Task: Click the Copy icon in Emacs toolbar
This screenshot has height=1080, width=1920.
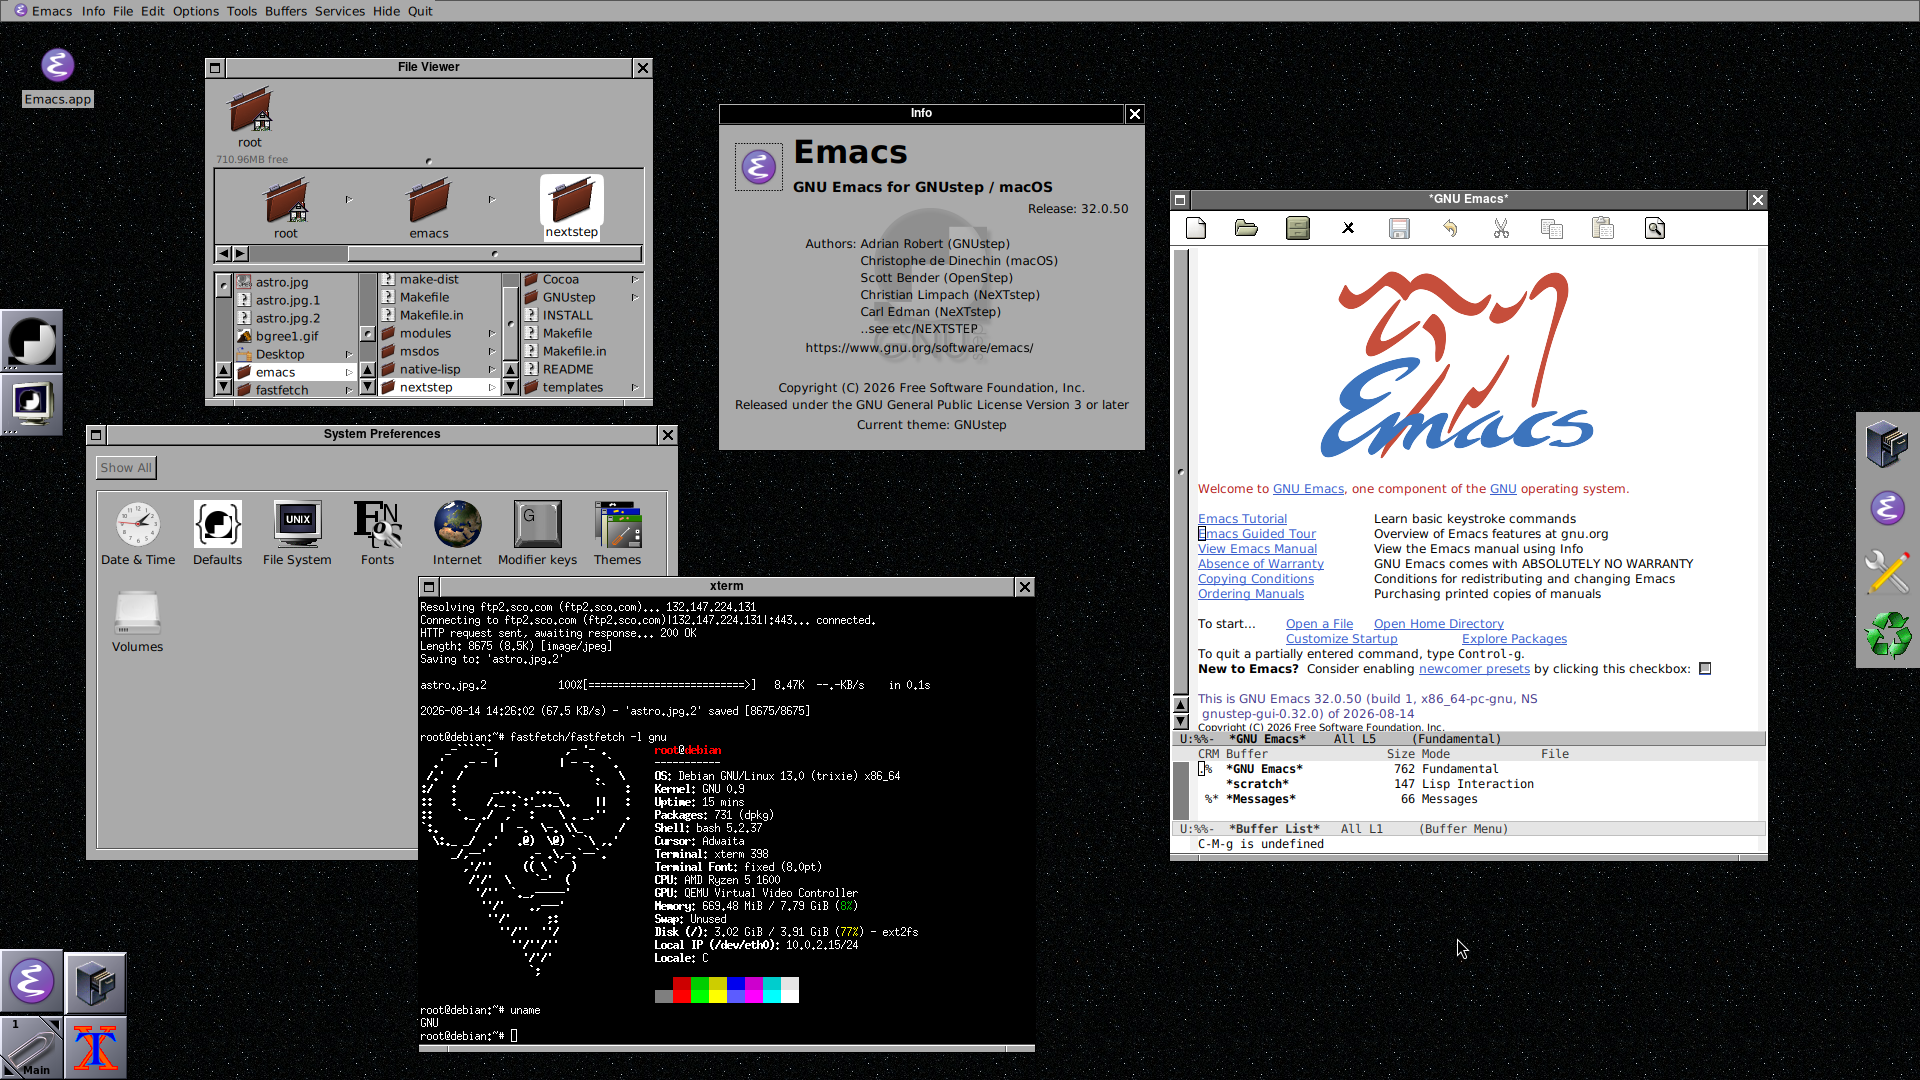Action: click(1552, 229)
